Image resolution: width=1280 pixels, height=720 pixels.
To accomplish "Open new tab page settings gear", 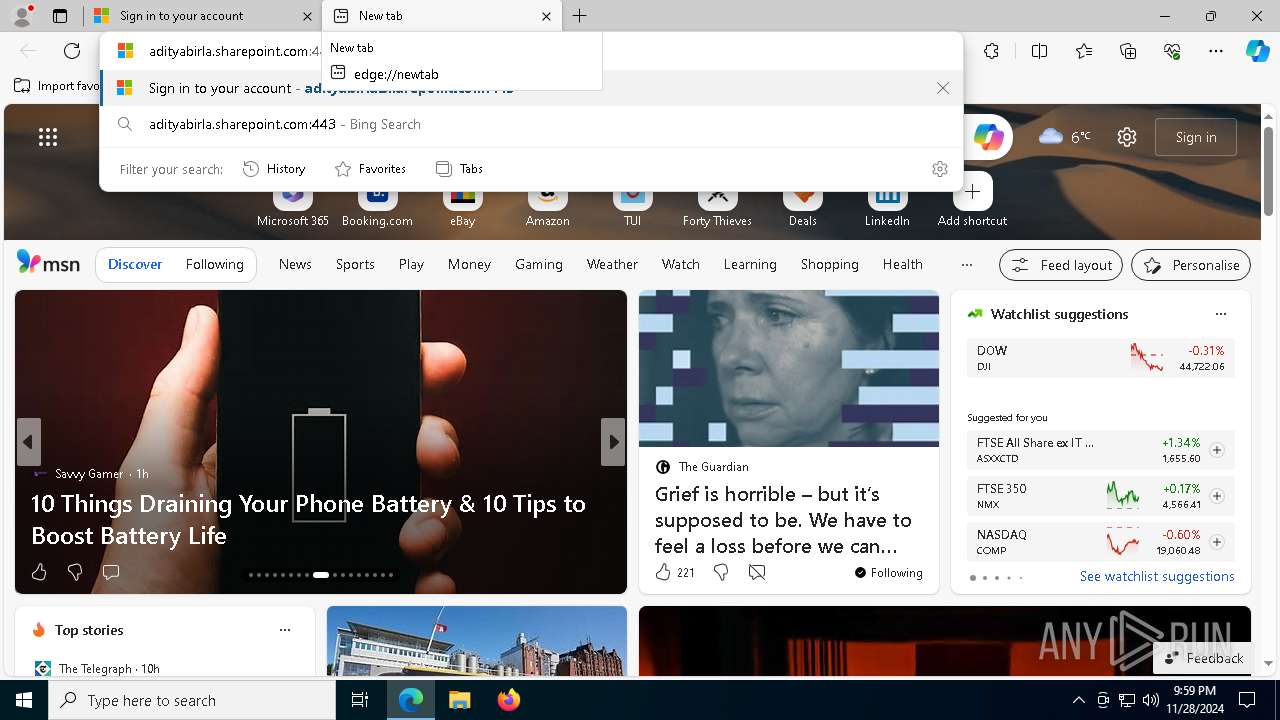I will coord(1127,137).
